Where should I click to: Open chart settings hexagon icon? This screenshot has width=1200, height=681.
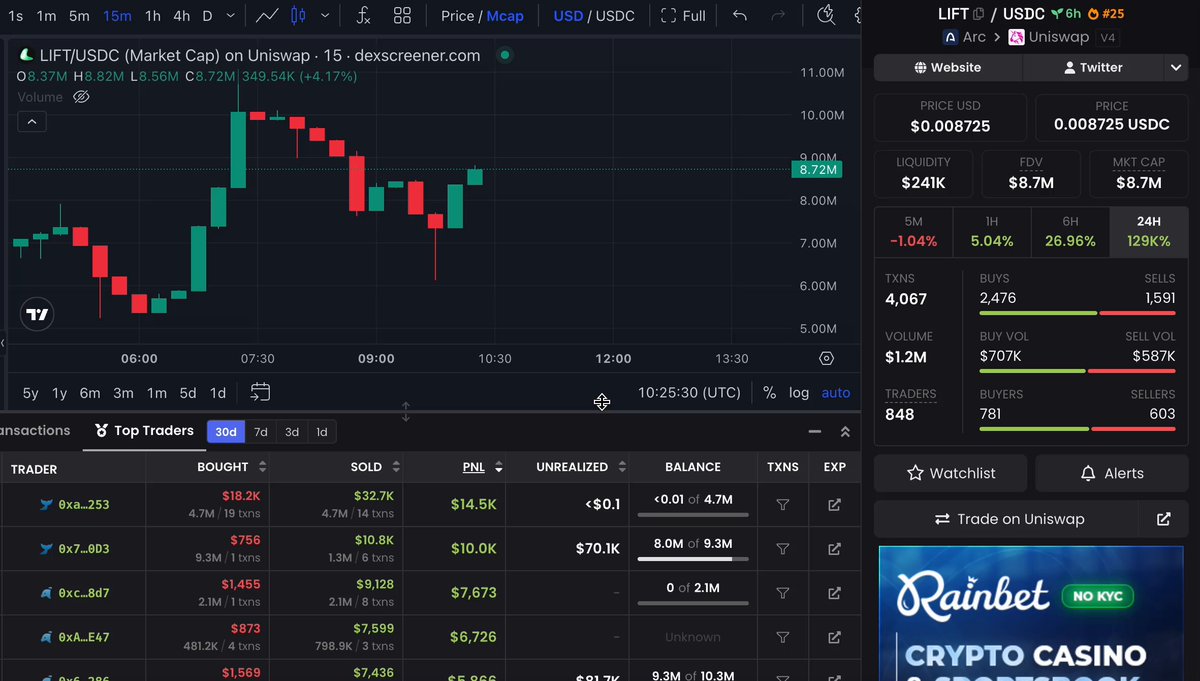click(x=826, y=358)
